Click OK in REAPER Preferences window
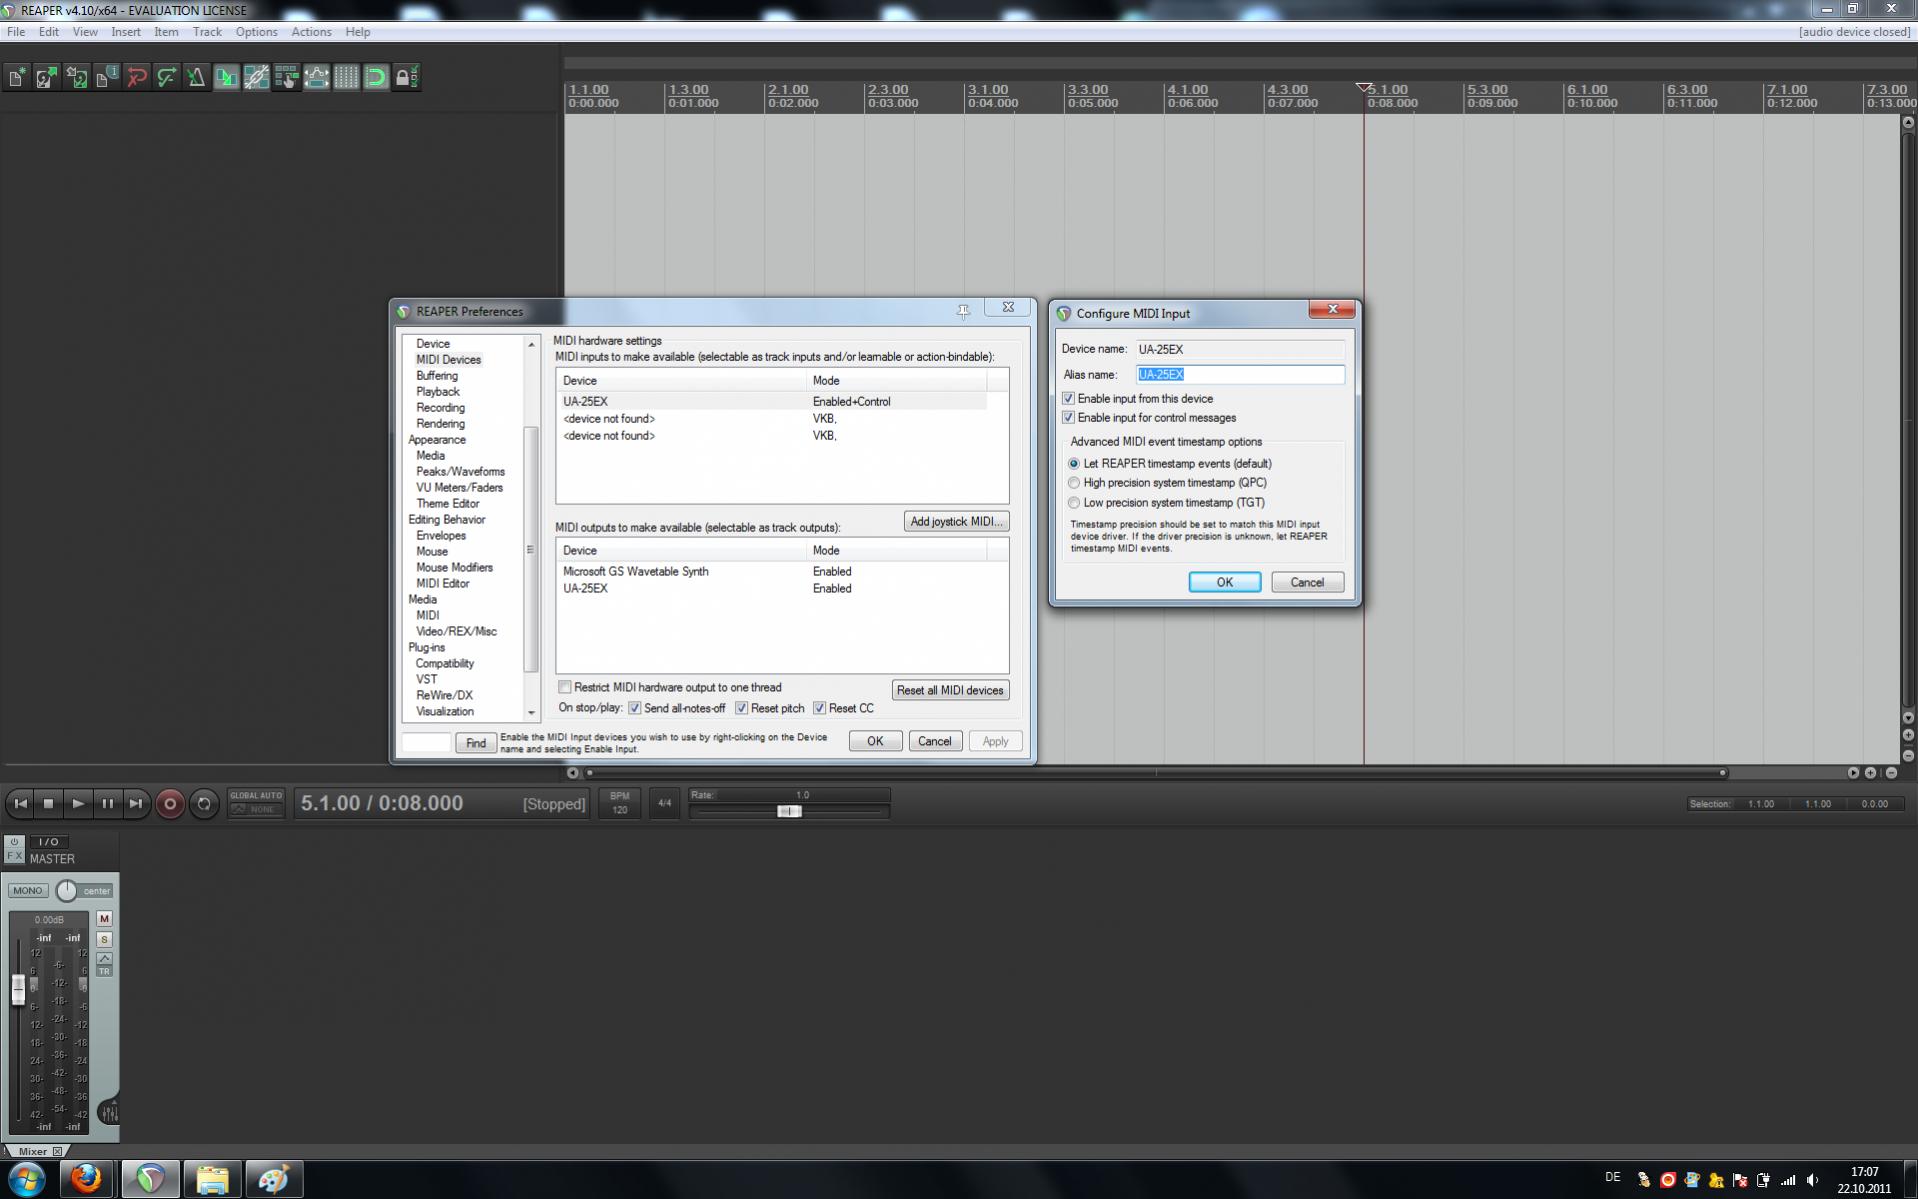The width and height of the screenshot is (1918, 1199). pyautogui.click(x=875, y=741)
